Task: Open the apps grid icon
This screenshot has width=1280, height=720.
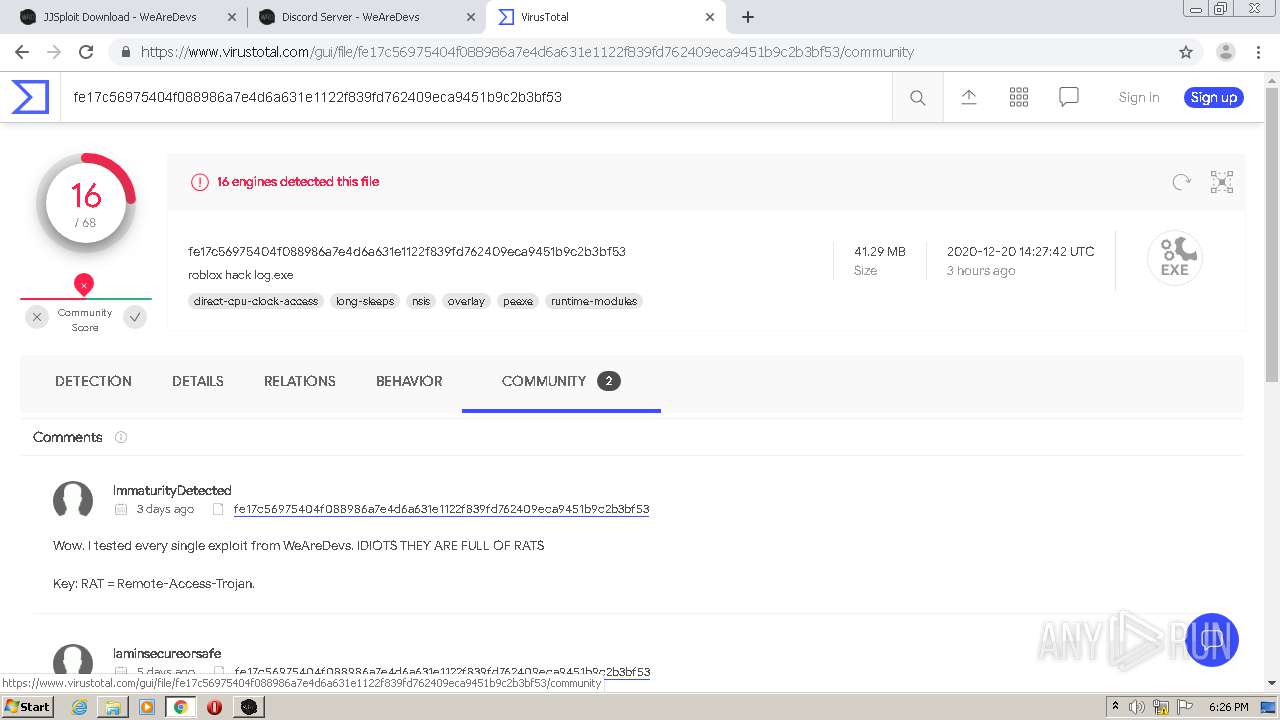Action: (1019, 97)
